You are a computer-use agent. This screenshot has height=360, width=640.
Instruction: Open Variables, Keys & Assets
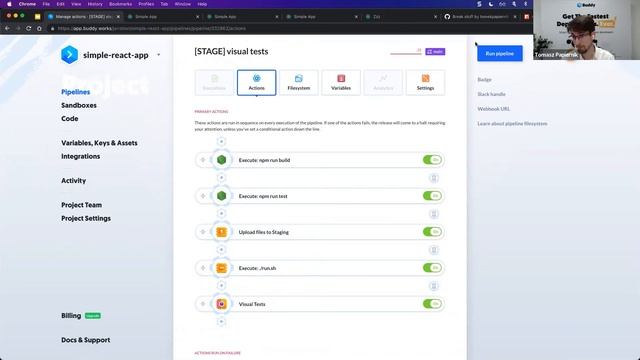point(99,143)
